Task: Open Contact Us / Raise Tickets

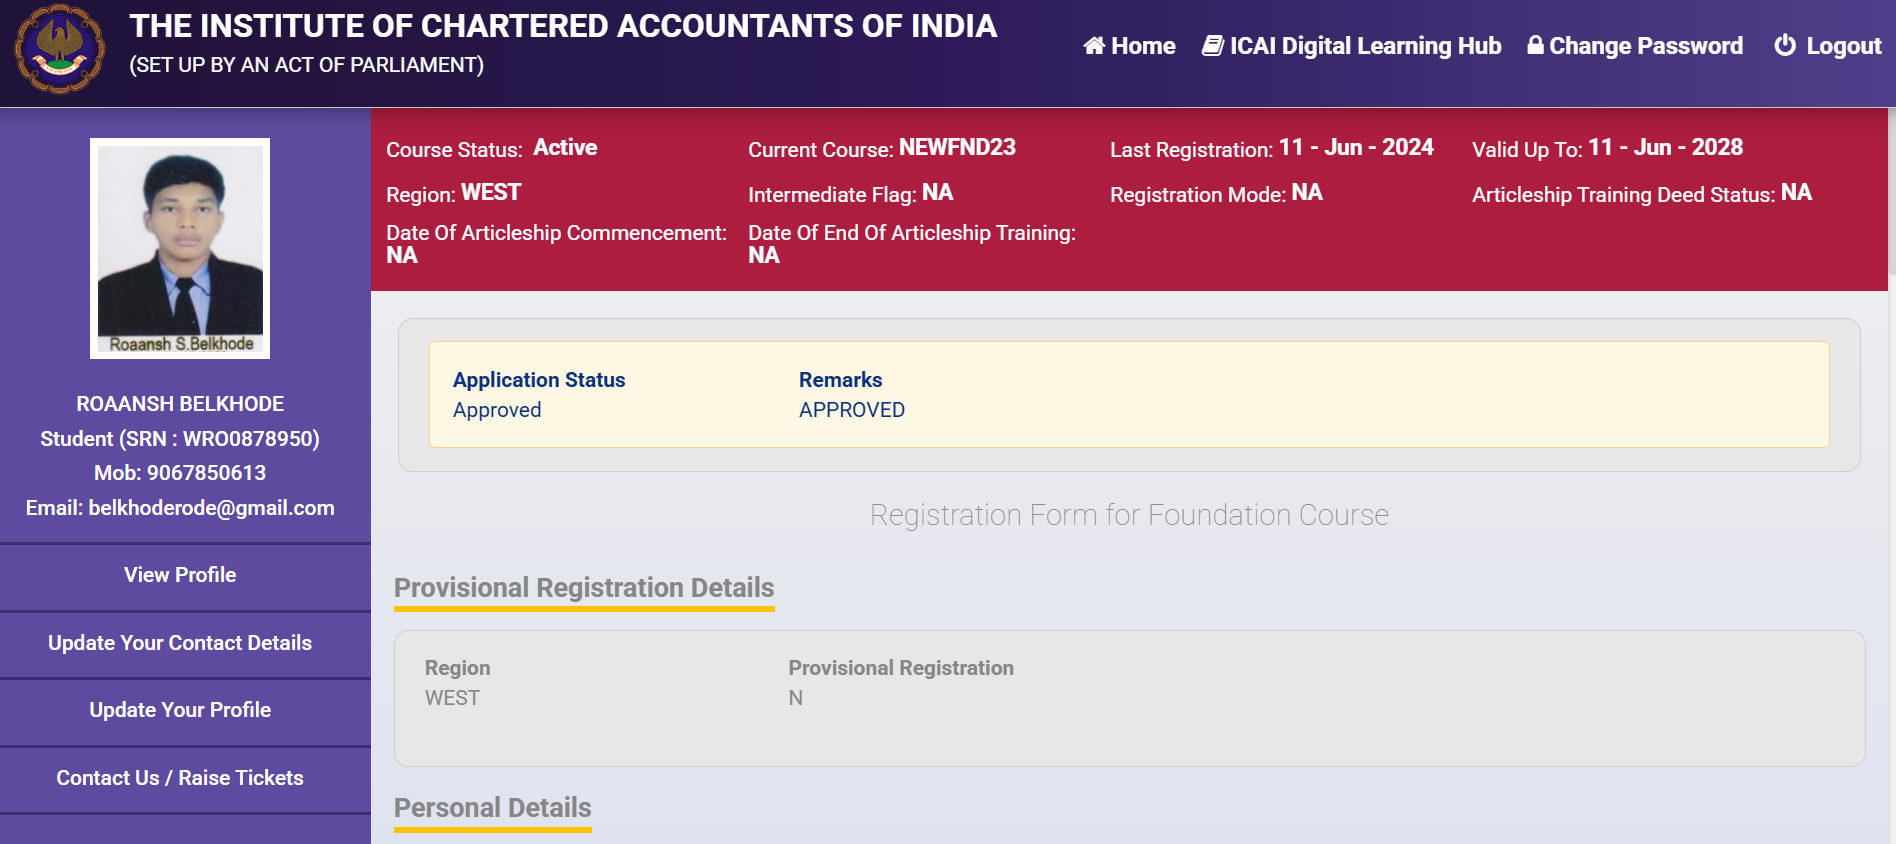Action: coord(180,778)
